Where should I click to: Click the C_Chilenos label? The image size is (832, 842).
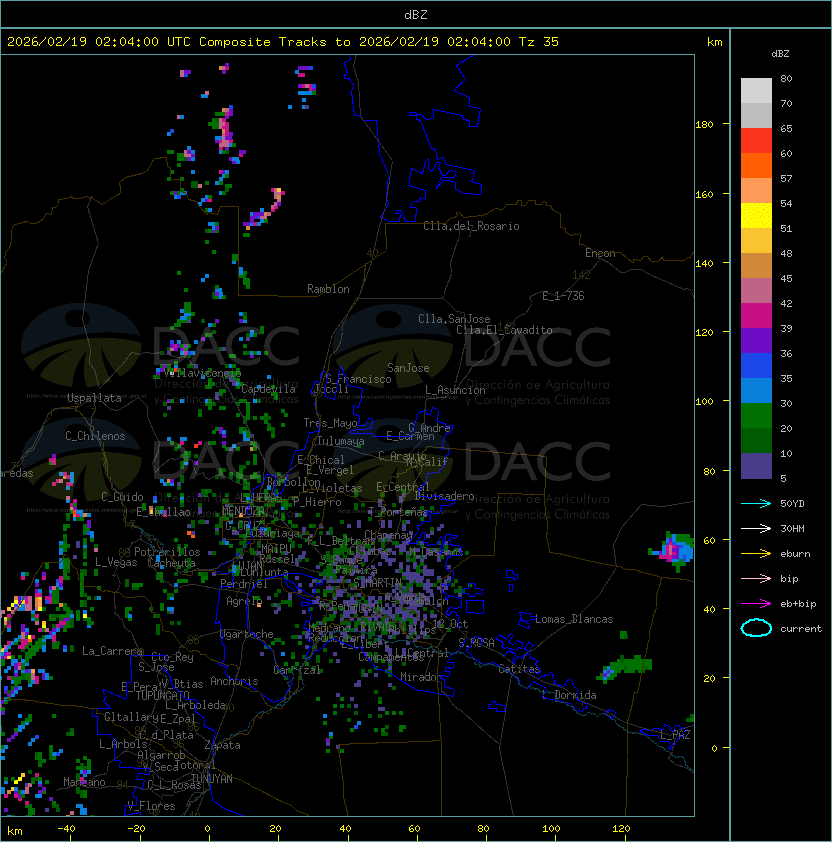tap(95, 436)
